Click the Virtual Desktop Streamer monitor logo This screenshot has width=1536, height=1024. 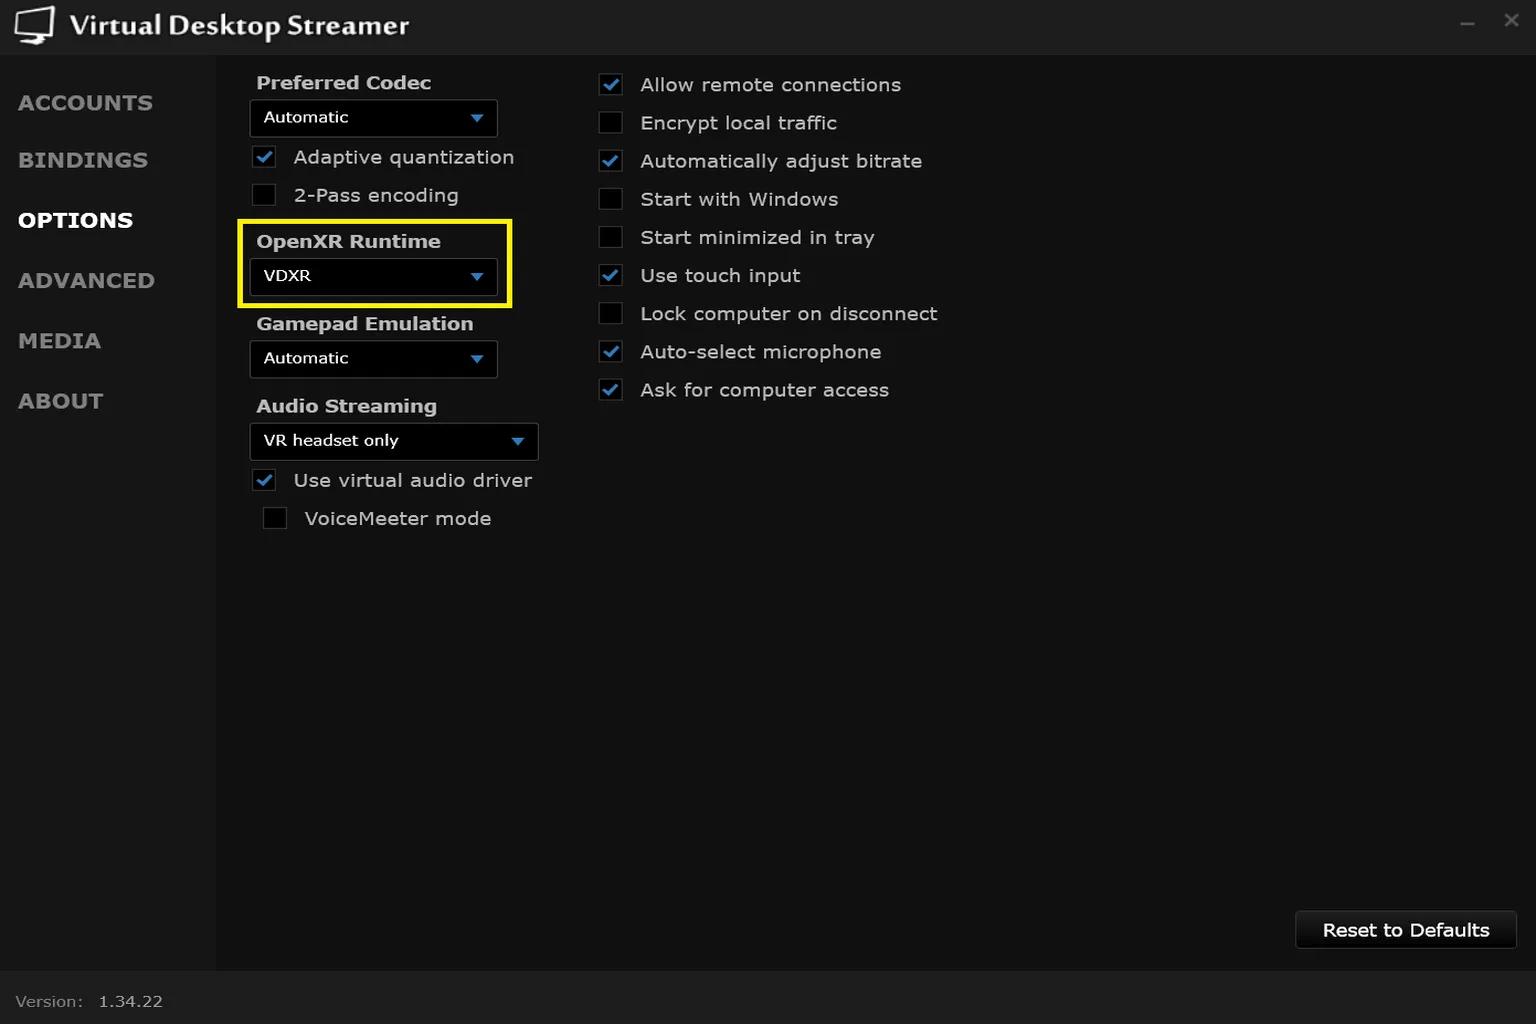pos(35,25)
